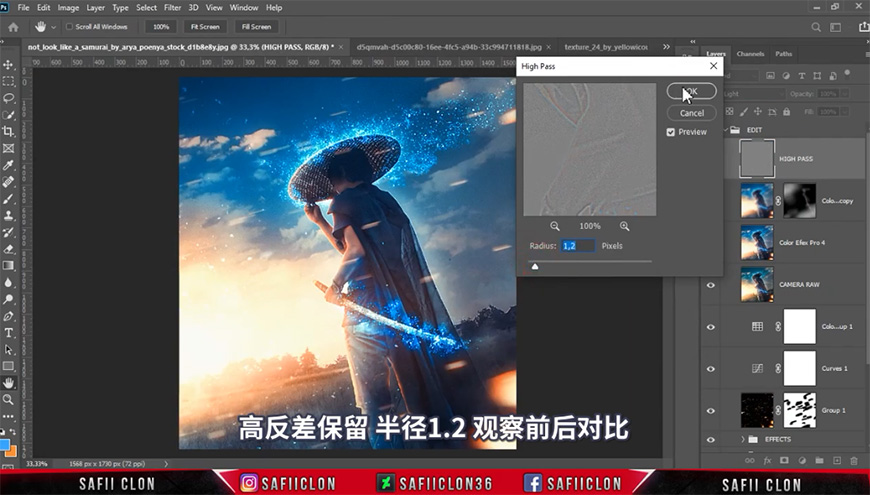This screenshot has width=870, height=495.
Task: Select the Horizontal Type tool
Action: coord(8,332)
